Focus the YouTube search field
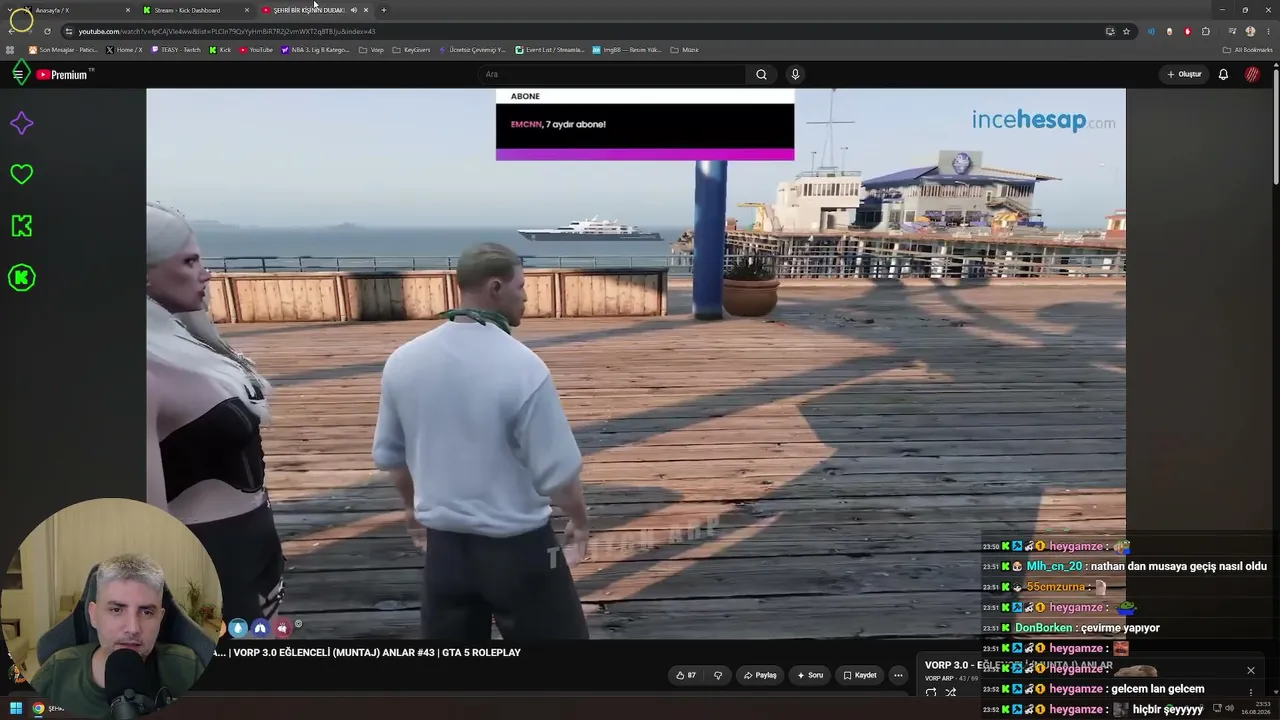Image resolution: width=1280 pixels, height=720 pixels. [x=612, y=74]
